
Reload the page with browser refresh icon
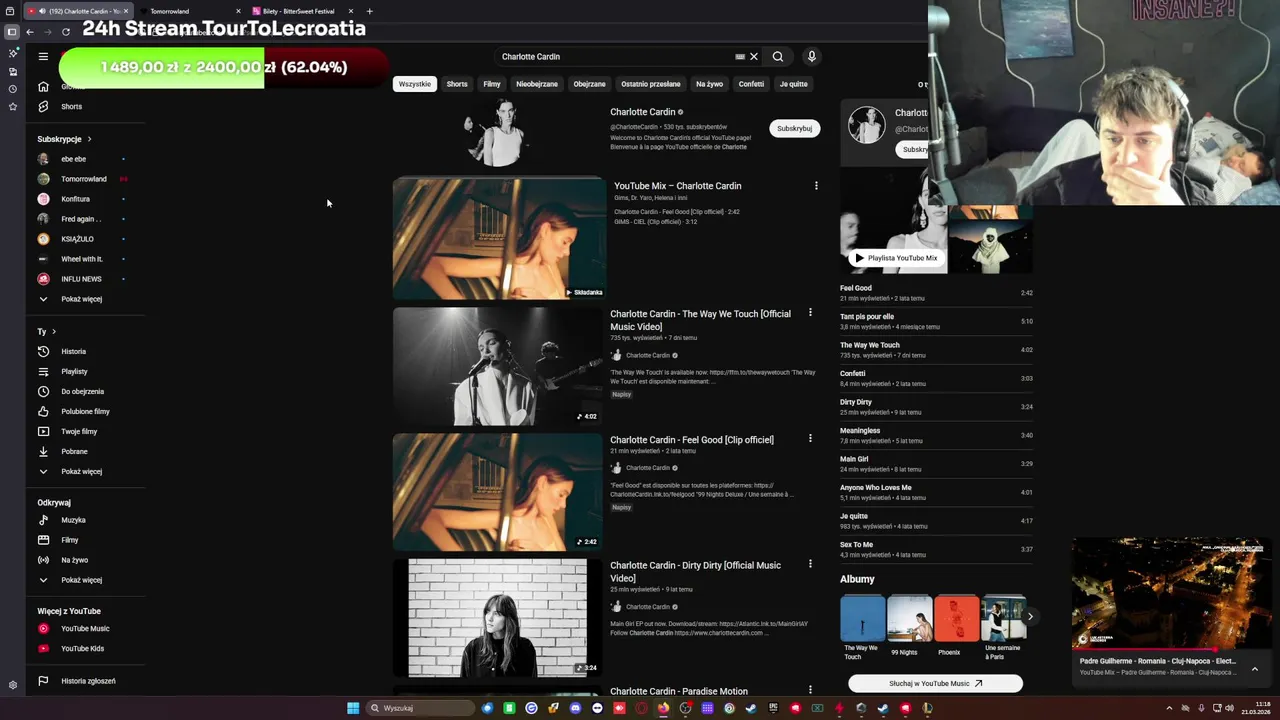click(x=66, y=32)
